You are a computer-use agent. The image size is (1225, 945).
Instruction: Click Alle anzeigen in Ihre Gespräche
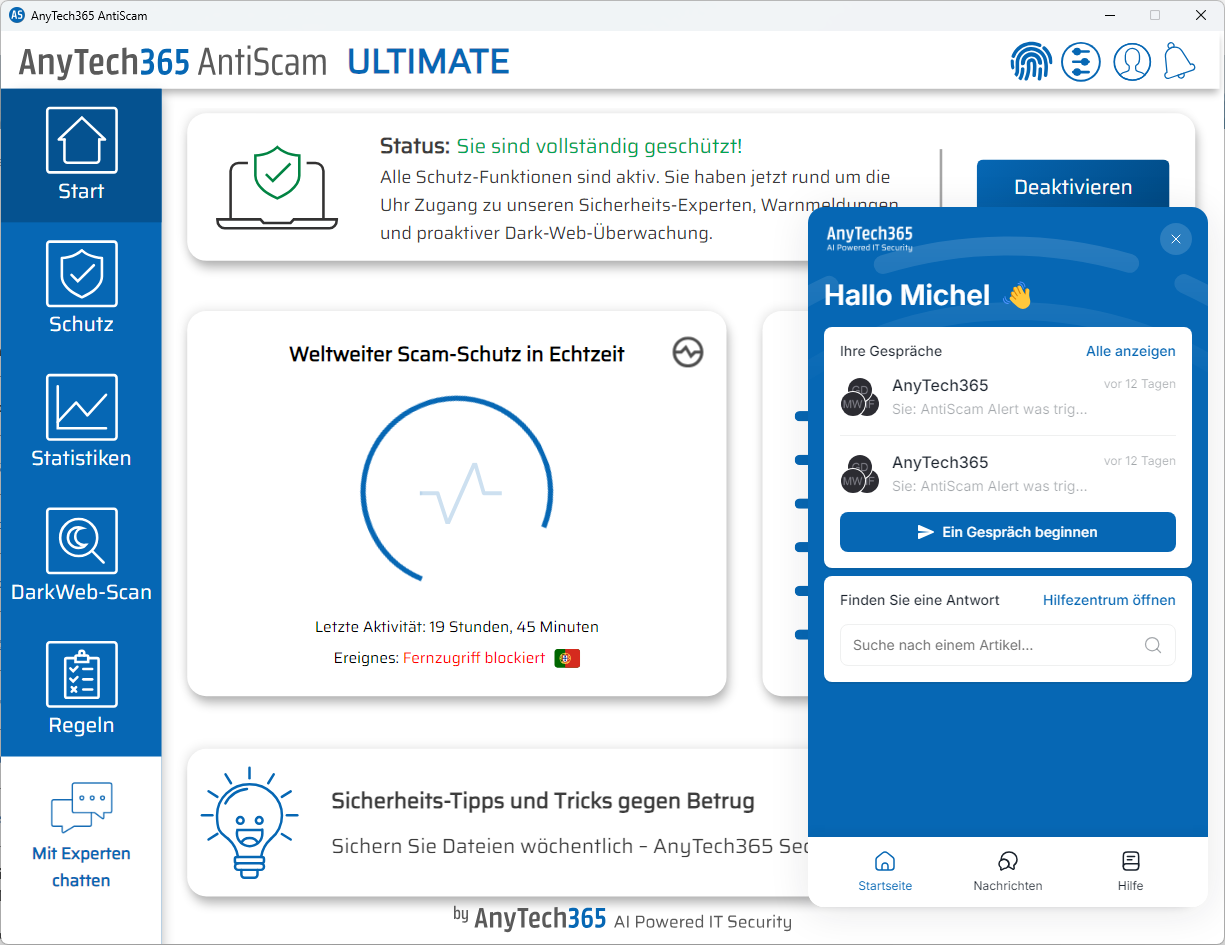(x=1131, y=351)
